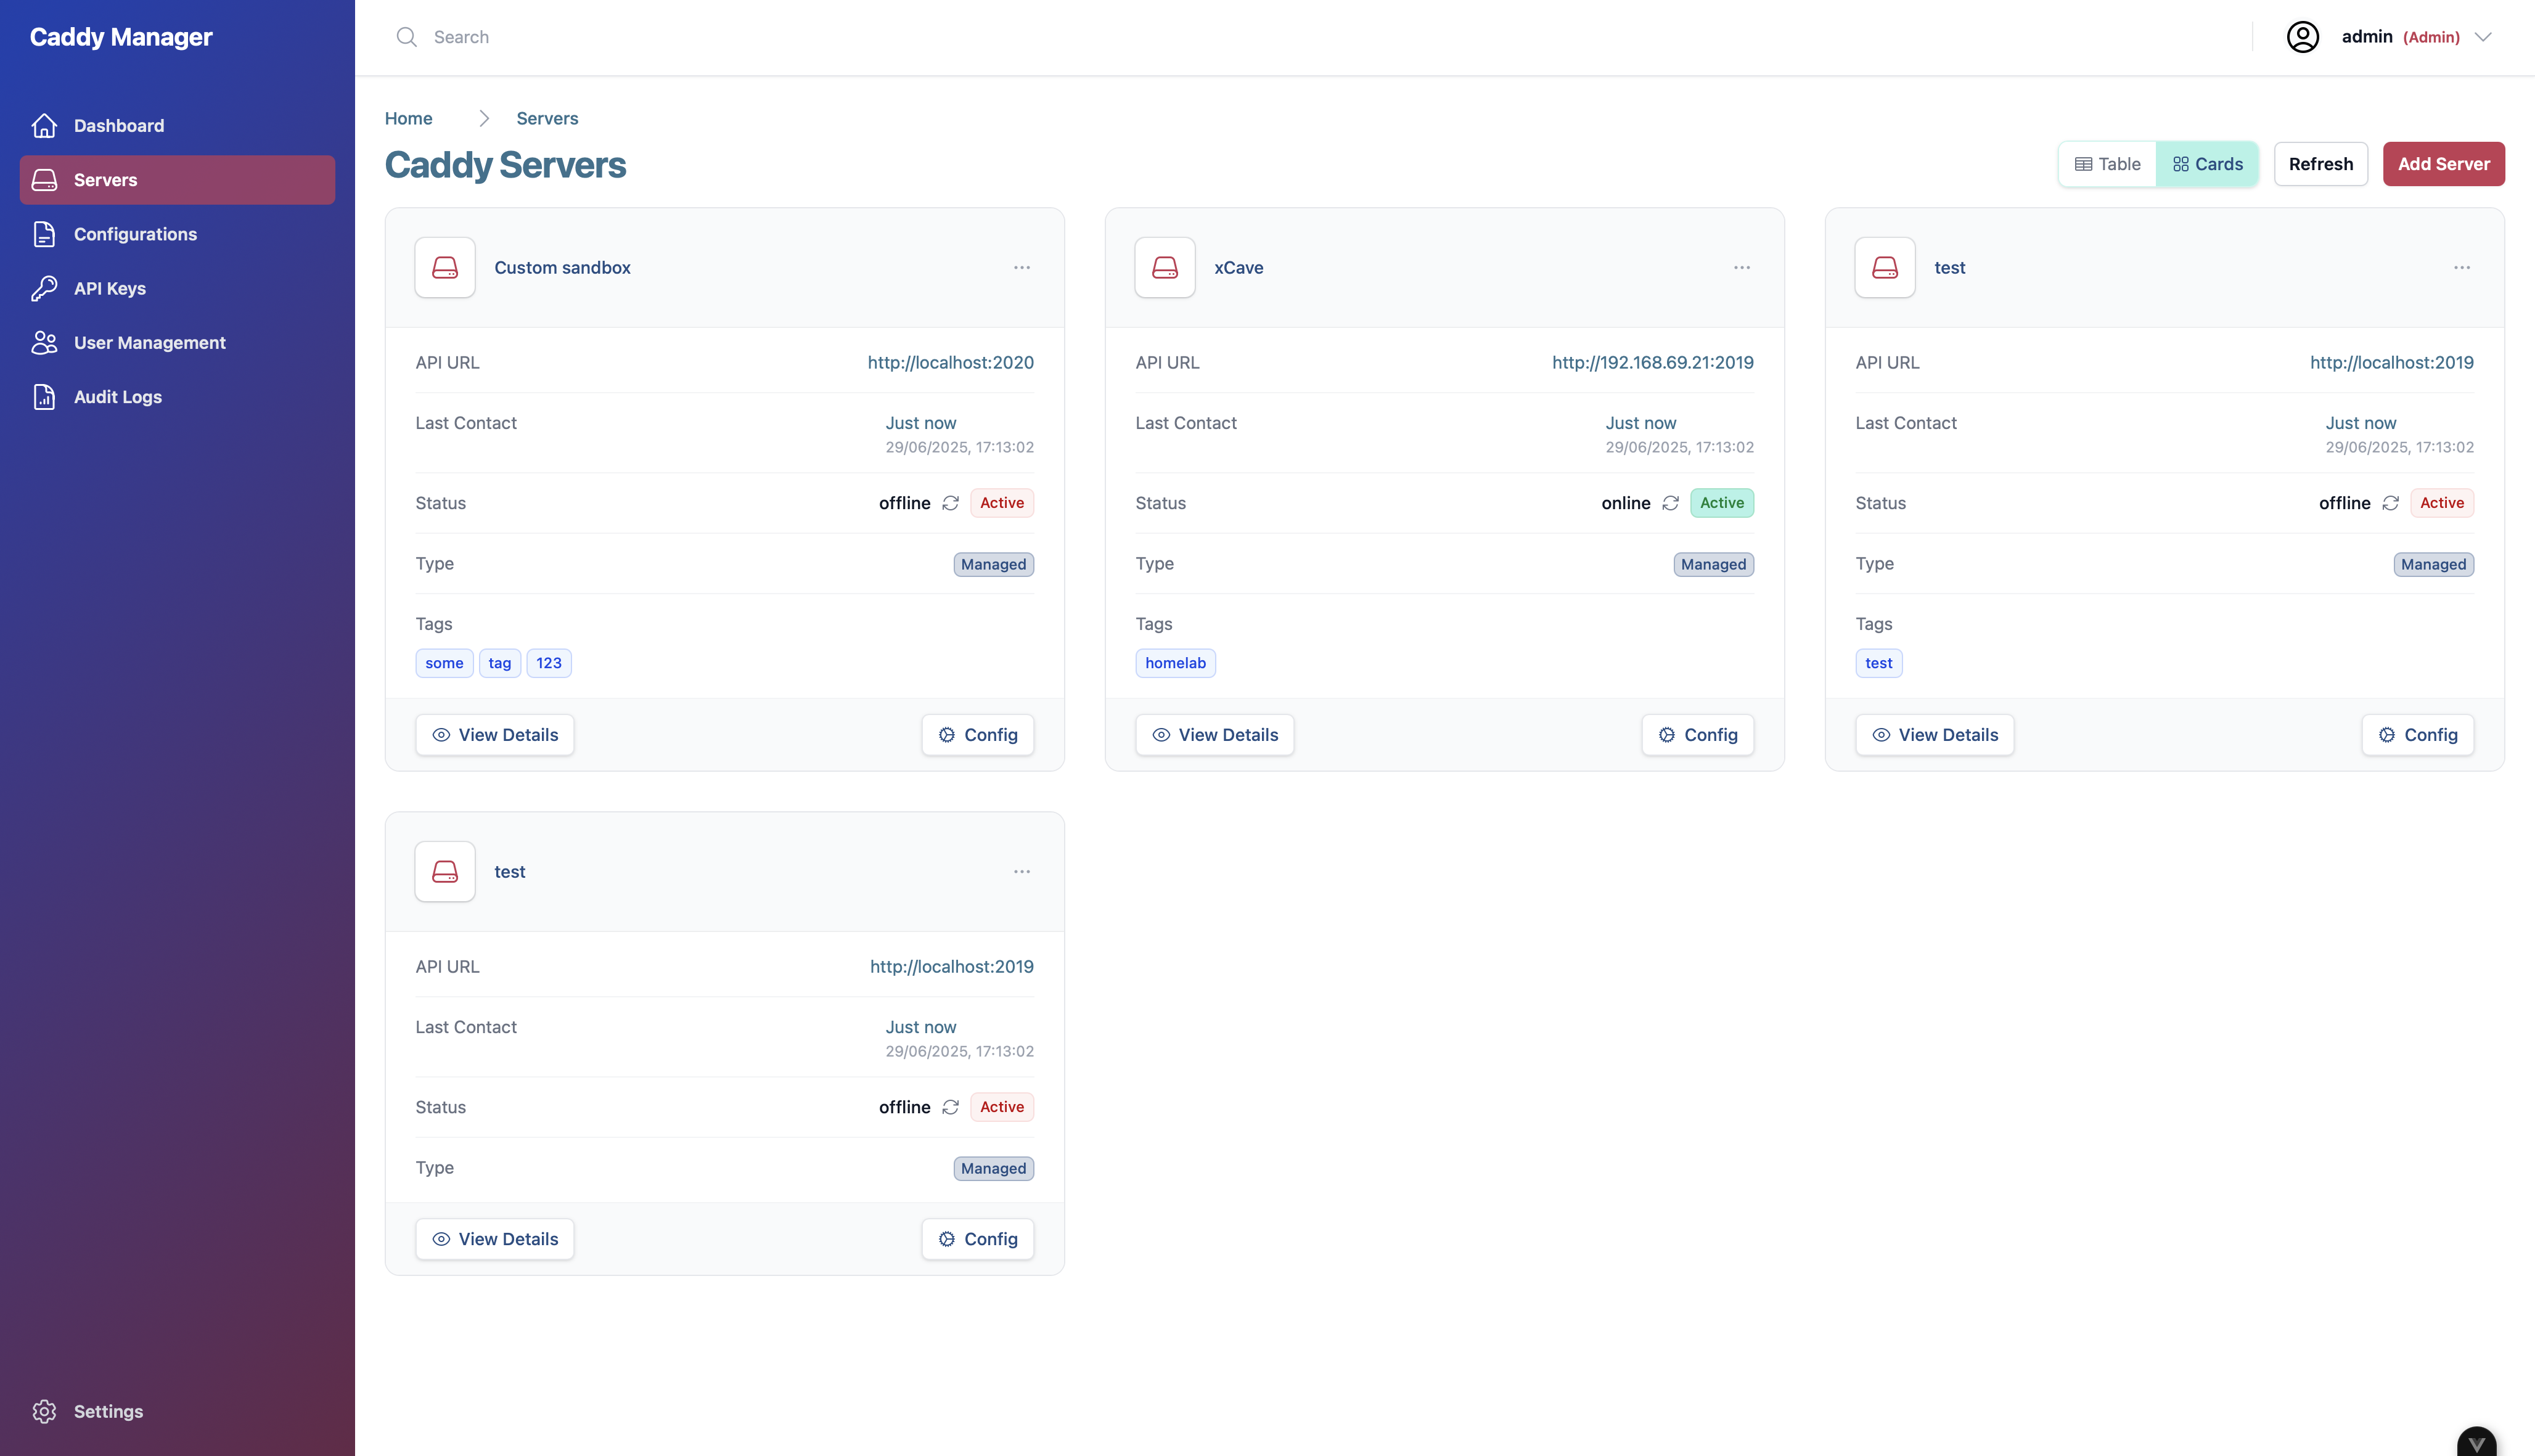Click the homelab tag on xCave
This screenshot has width=2535, height=1456.
coord(1175,662)
